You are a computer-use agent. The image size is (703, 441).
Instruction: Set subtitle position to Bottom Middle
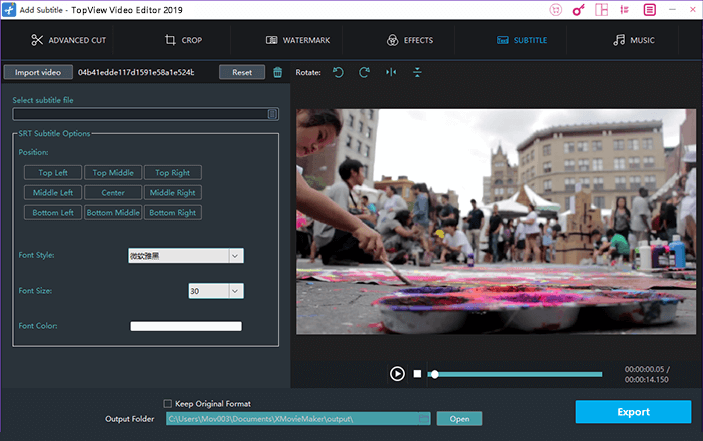pyautogui.click(x=113, y=212)
